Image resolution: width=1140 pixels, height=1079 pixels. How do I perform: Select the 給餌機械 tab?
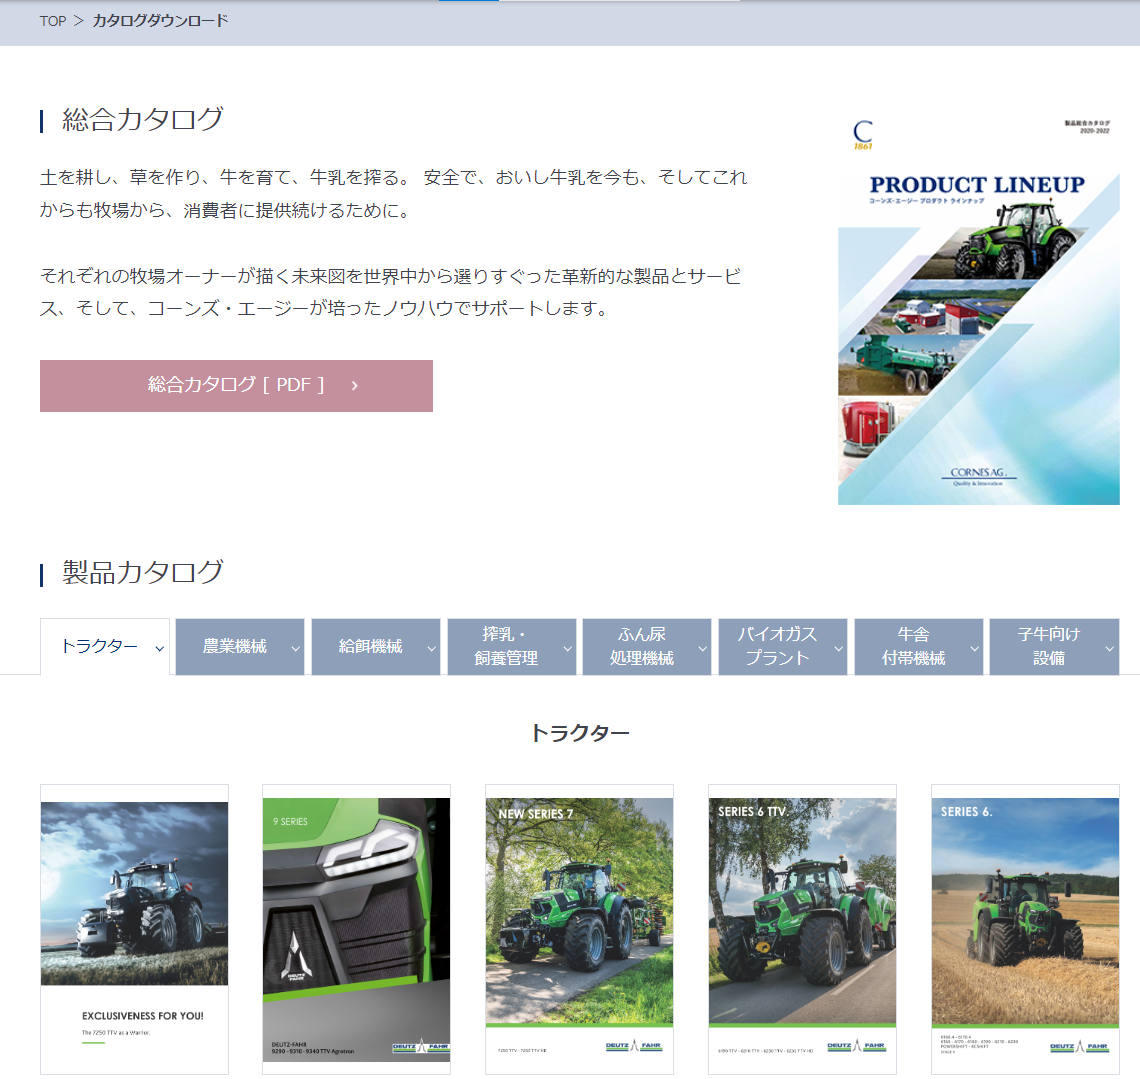(376, 646)
